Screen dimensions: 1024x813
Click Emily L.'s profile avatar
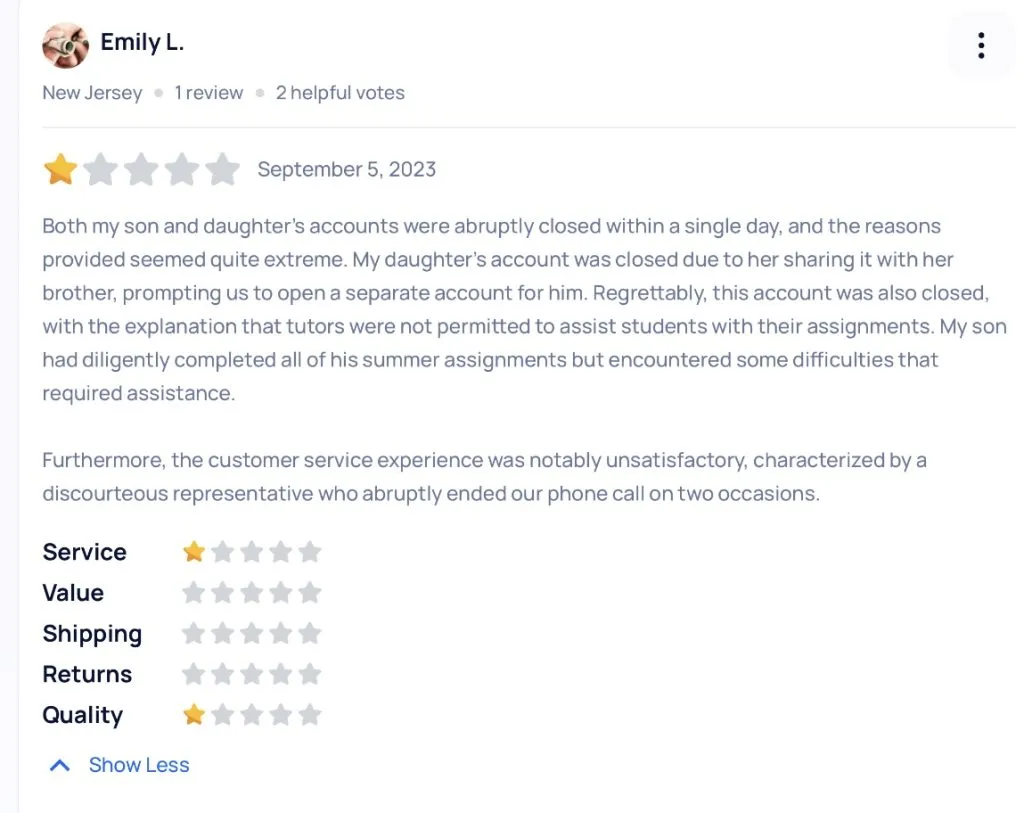point(65,45)
